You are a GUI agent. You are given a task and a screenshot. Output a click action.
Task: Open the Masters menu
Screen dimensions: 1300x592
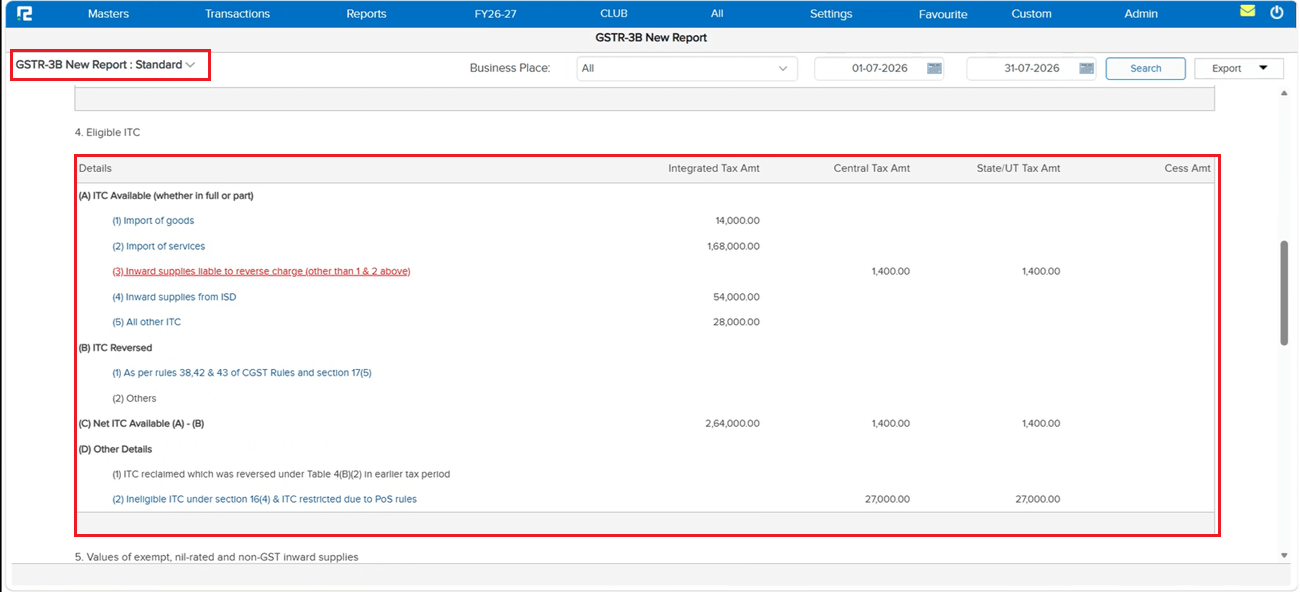[x=108, y=14]
